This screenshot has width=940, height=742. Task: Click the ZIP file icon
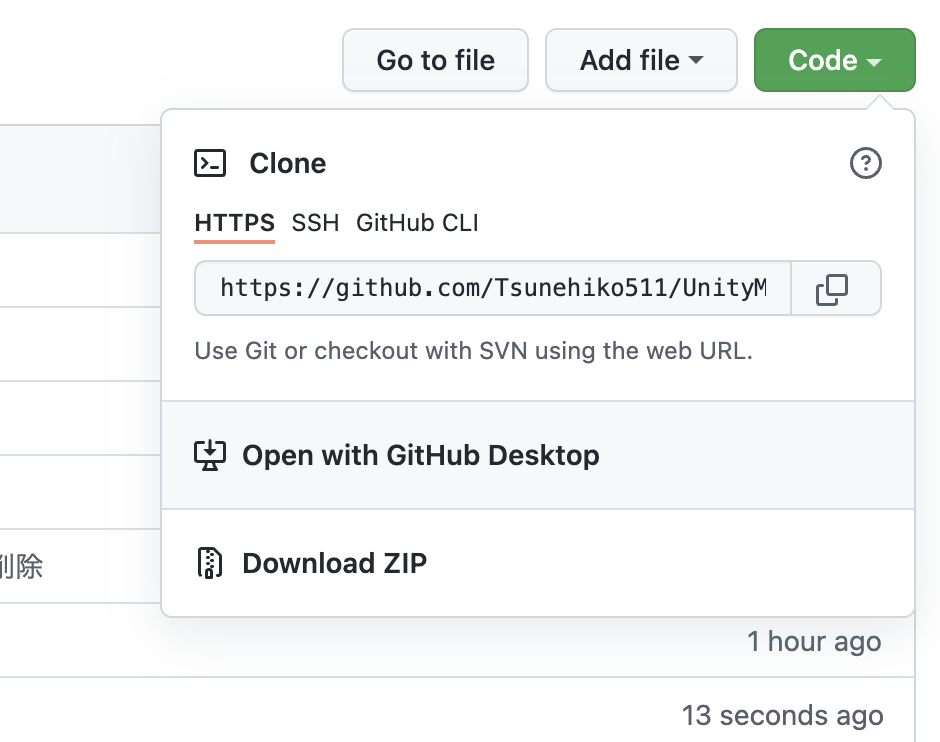[x=210, y=563]
